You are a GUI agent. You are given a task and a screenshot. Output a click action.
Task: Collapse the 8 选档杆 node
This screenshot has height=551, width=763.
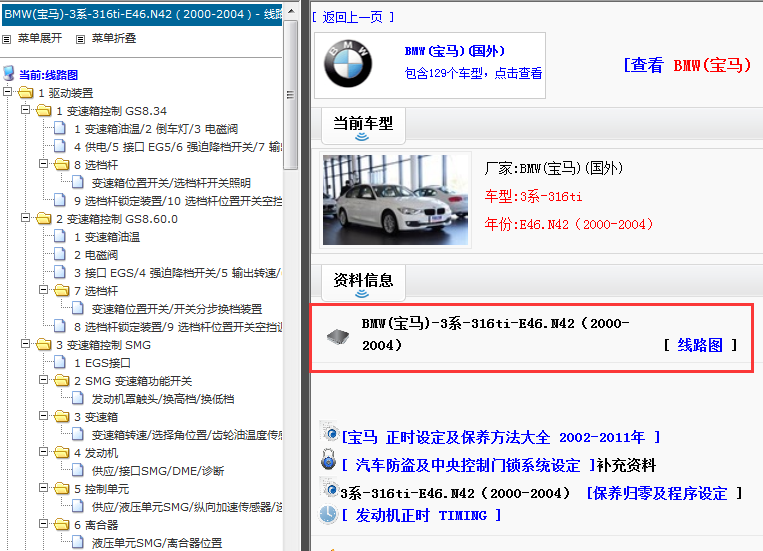[43, 164]
